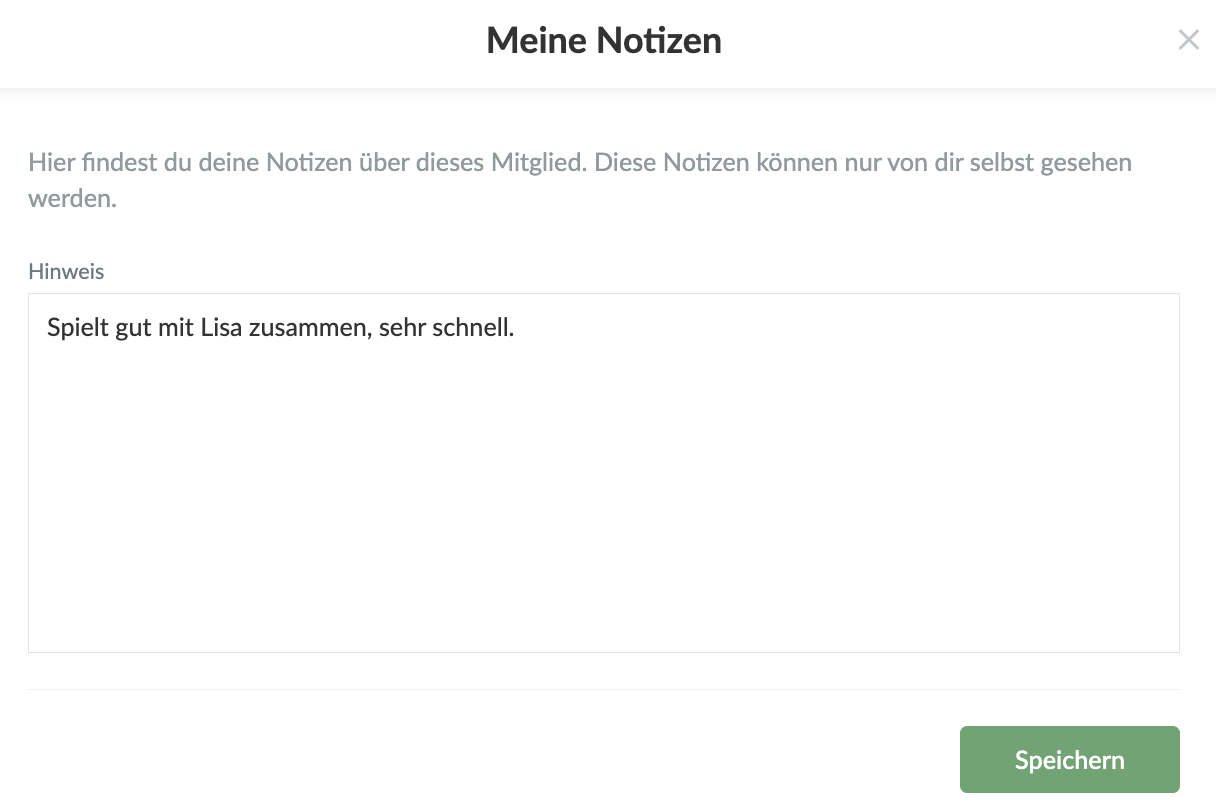Screen dimensions: 1216x812
Task: Place cursor on the word 'Lisa'
Action: [221, 328]
